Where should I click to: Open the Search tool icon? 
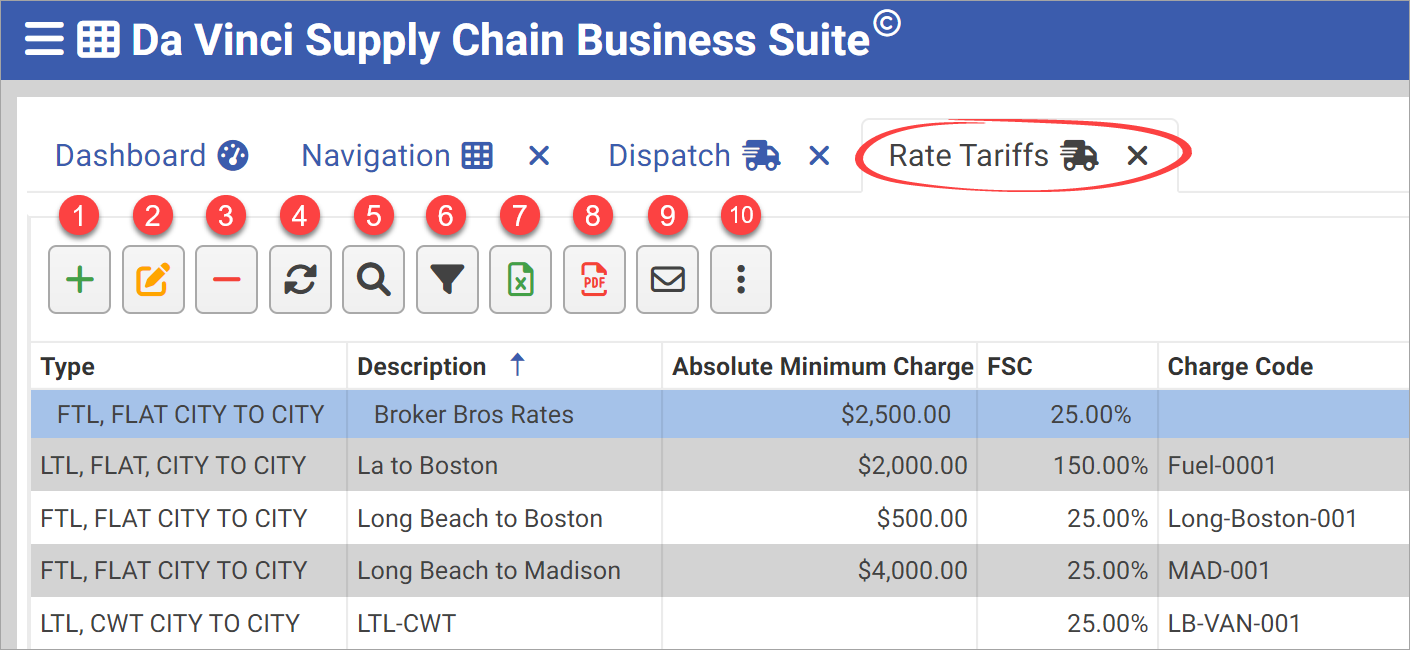[x=373, y=279]
